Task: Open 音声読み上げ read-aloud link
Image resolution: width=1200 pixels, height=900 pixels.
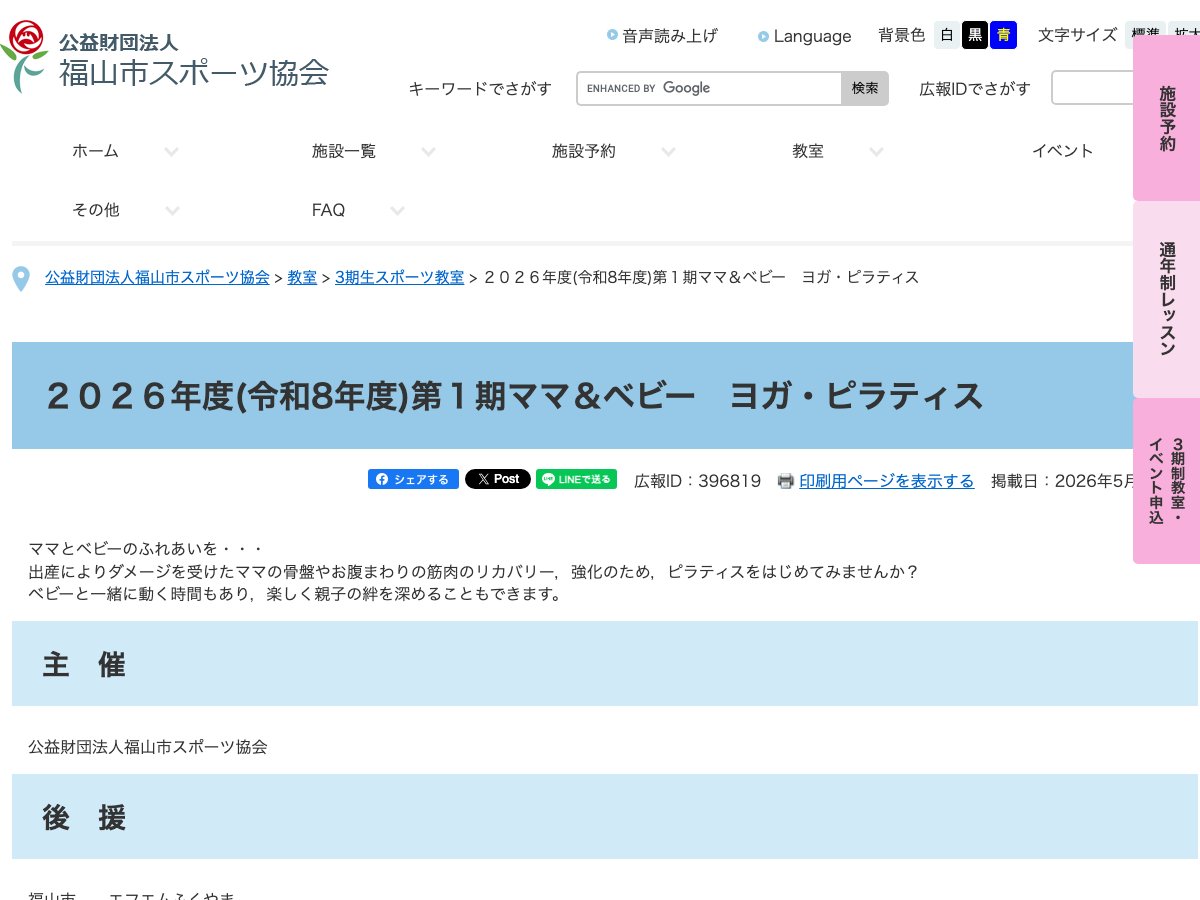Action: click(x=670, y=36)
